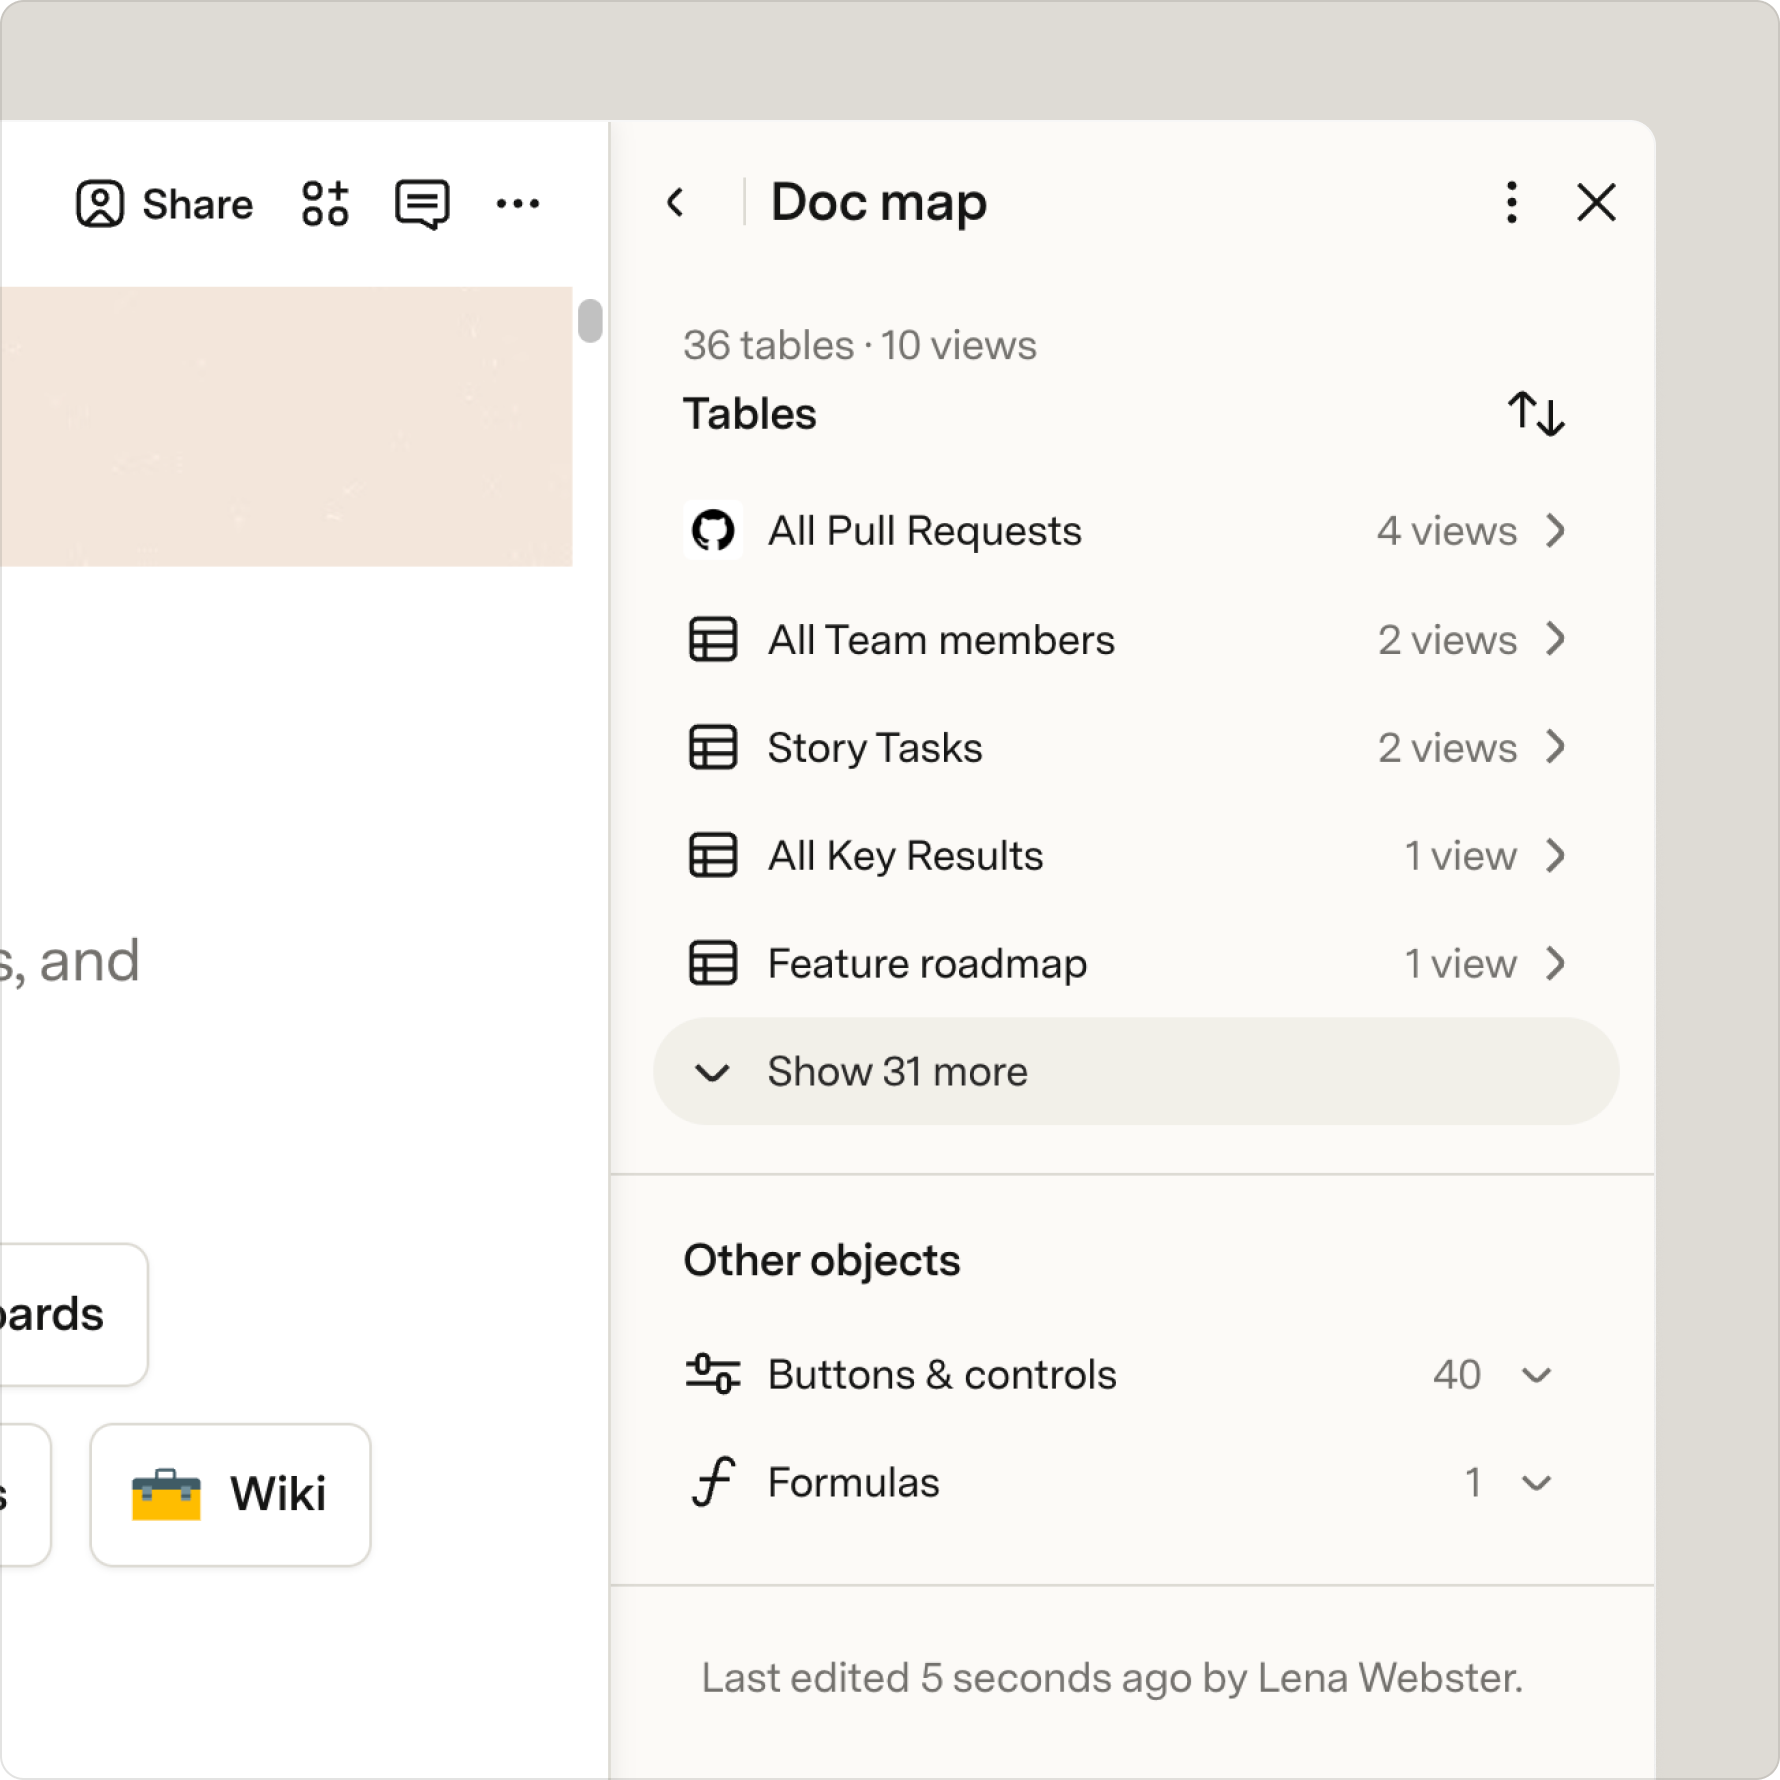Click the document scrollbar thumb
1780x1780 pixels.
pyautogui.click(x=590, y=321)
